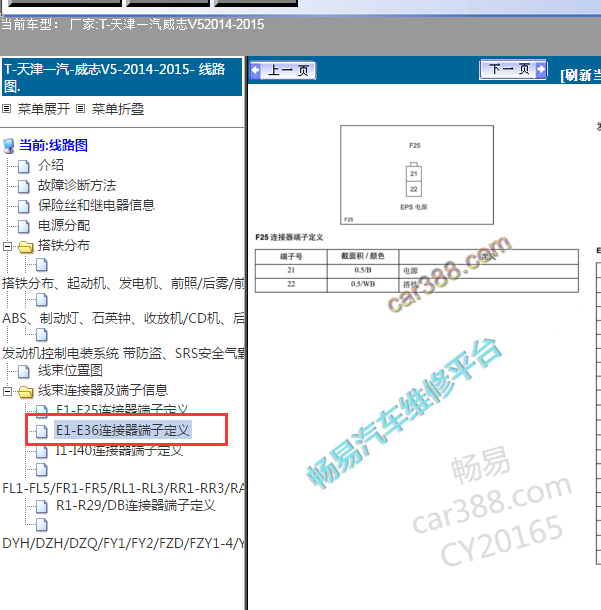The height and width of the screenshot is (610, 601).
Task: Open F1-F25连接器端子定义 entry
Action: click(x=122, y=408)
